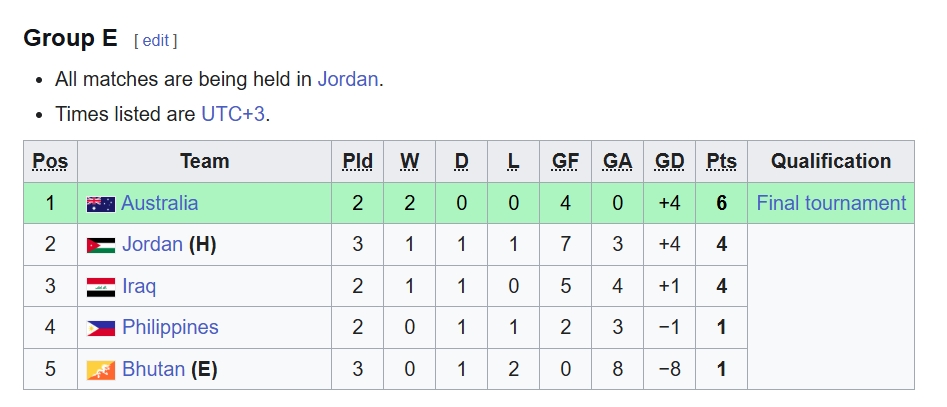Click the GD column header abbreviation

click(x=669, y=161)
